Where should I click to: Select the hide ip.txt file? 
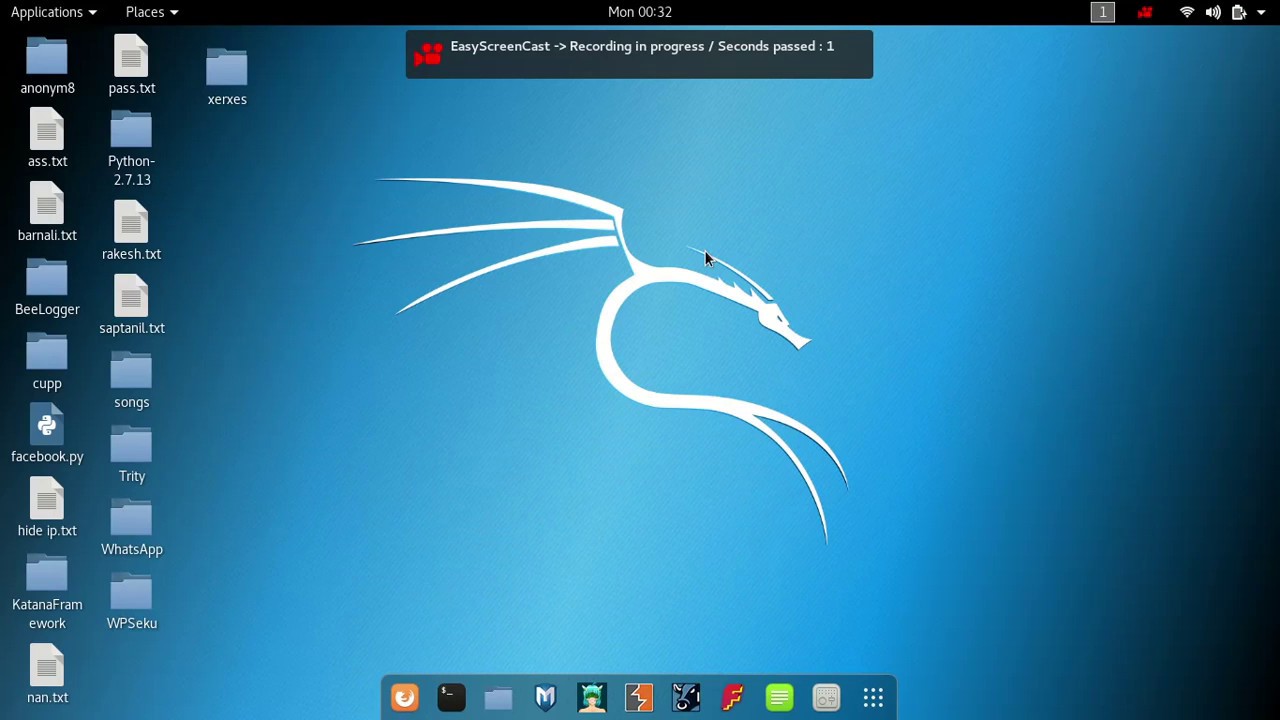[x=47, y=509]
